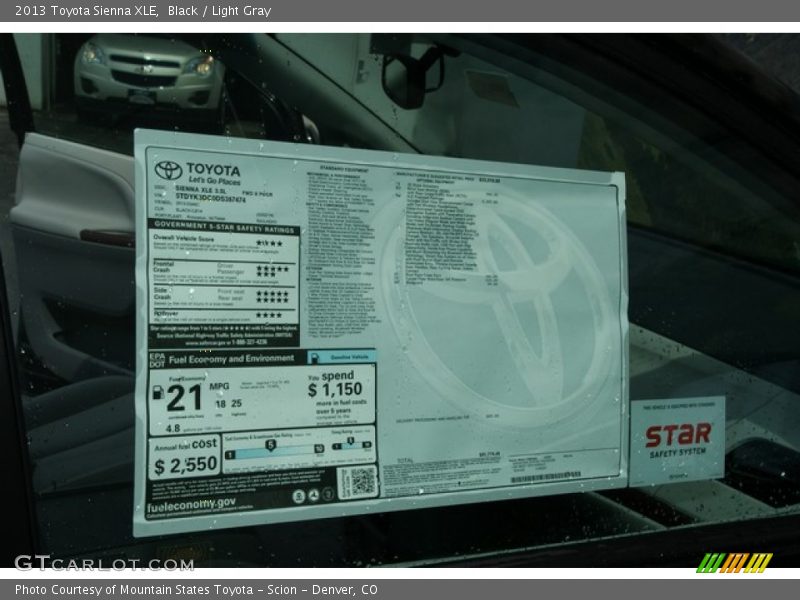This screenshot has height=600, width=800.
Task: Click the 'Overall Vehicle Score' label
Action: click(184, 238)
